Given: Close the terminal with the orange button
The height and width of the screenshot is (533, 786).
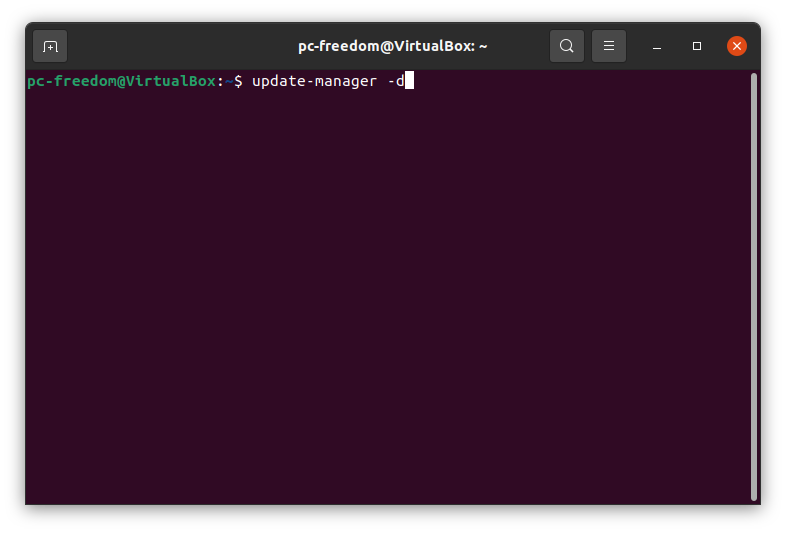Looking at the screenshot, I should (737, 46).
